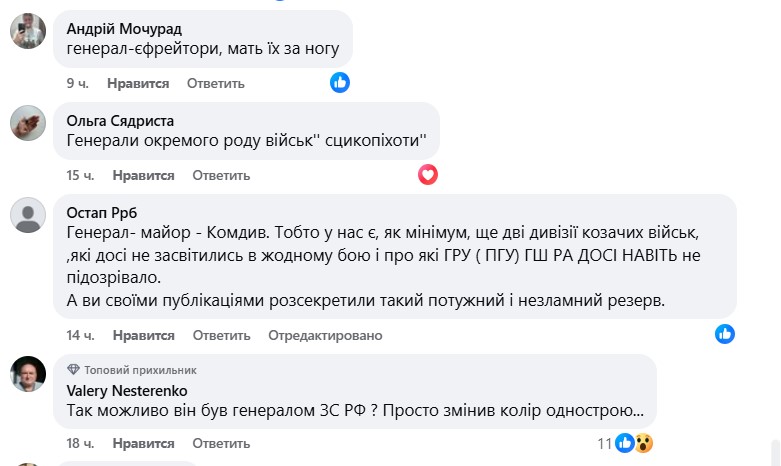Viewport: 781px width, 466px height.
Task: Like Ольга Сядриста's comment via Нравится
Action: (143, 175)
